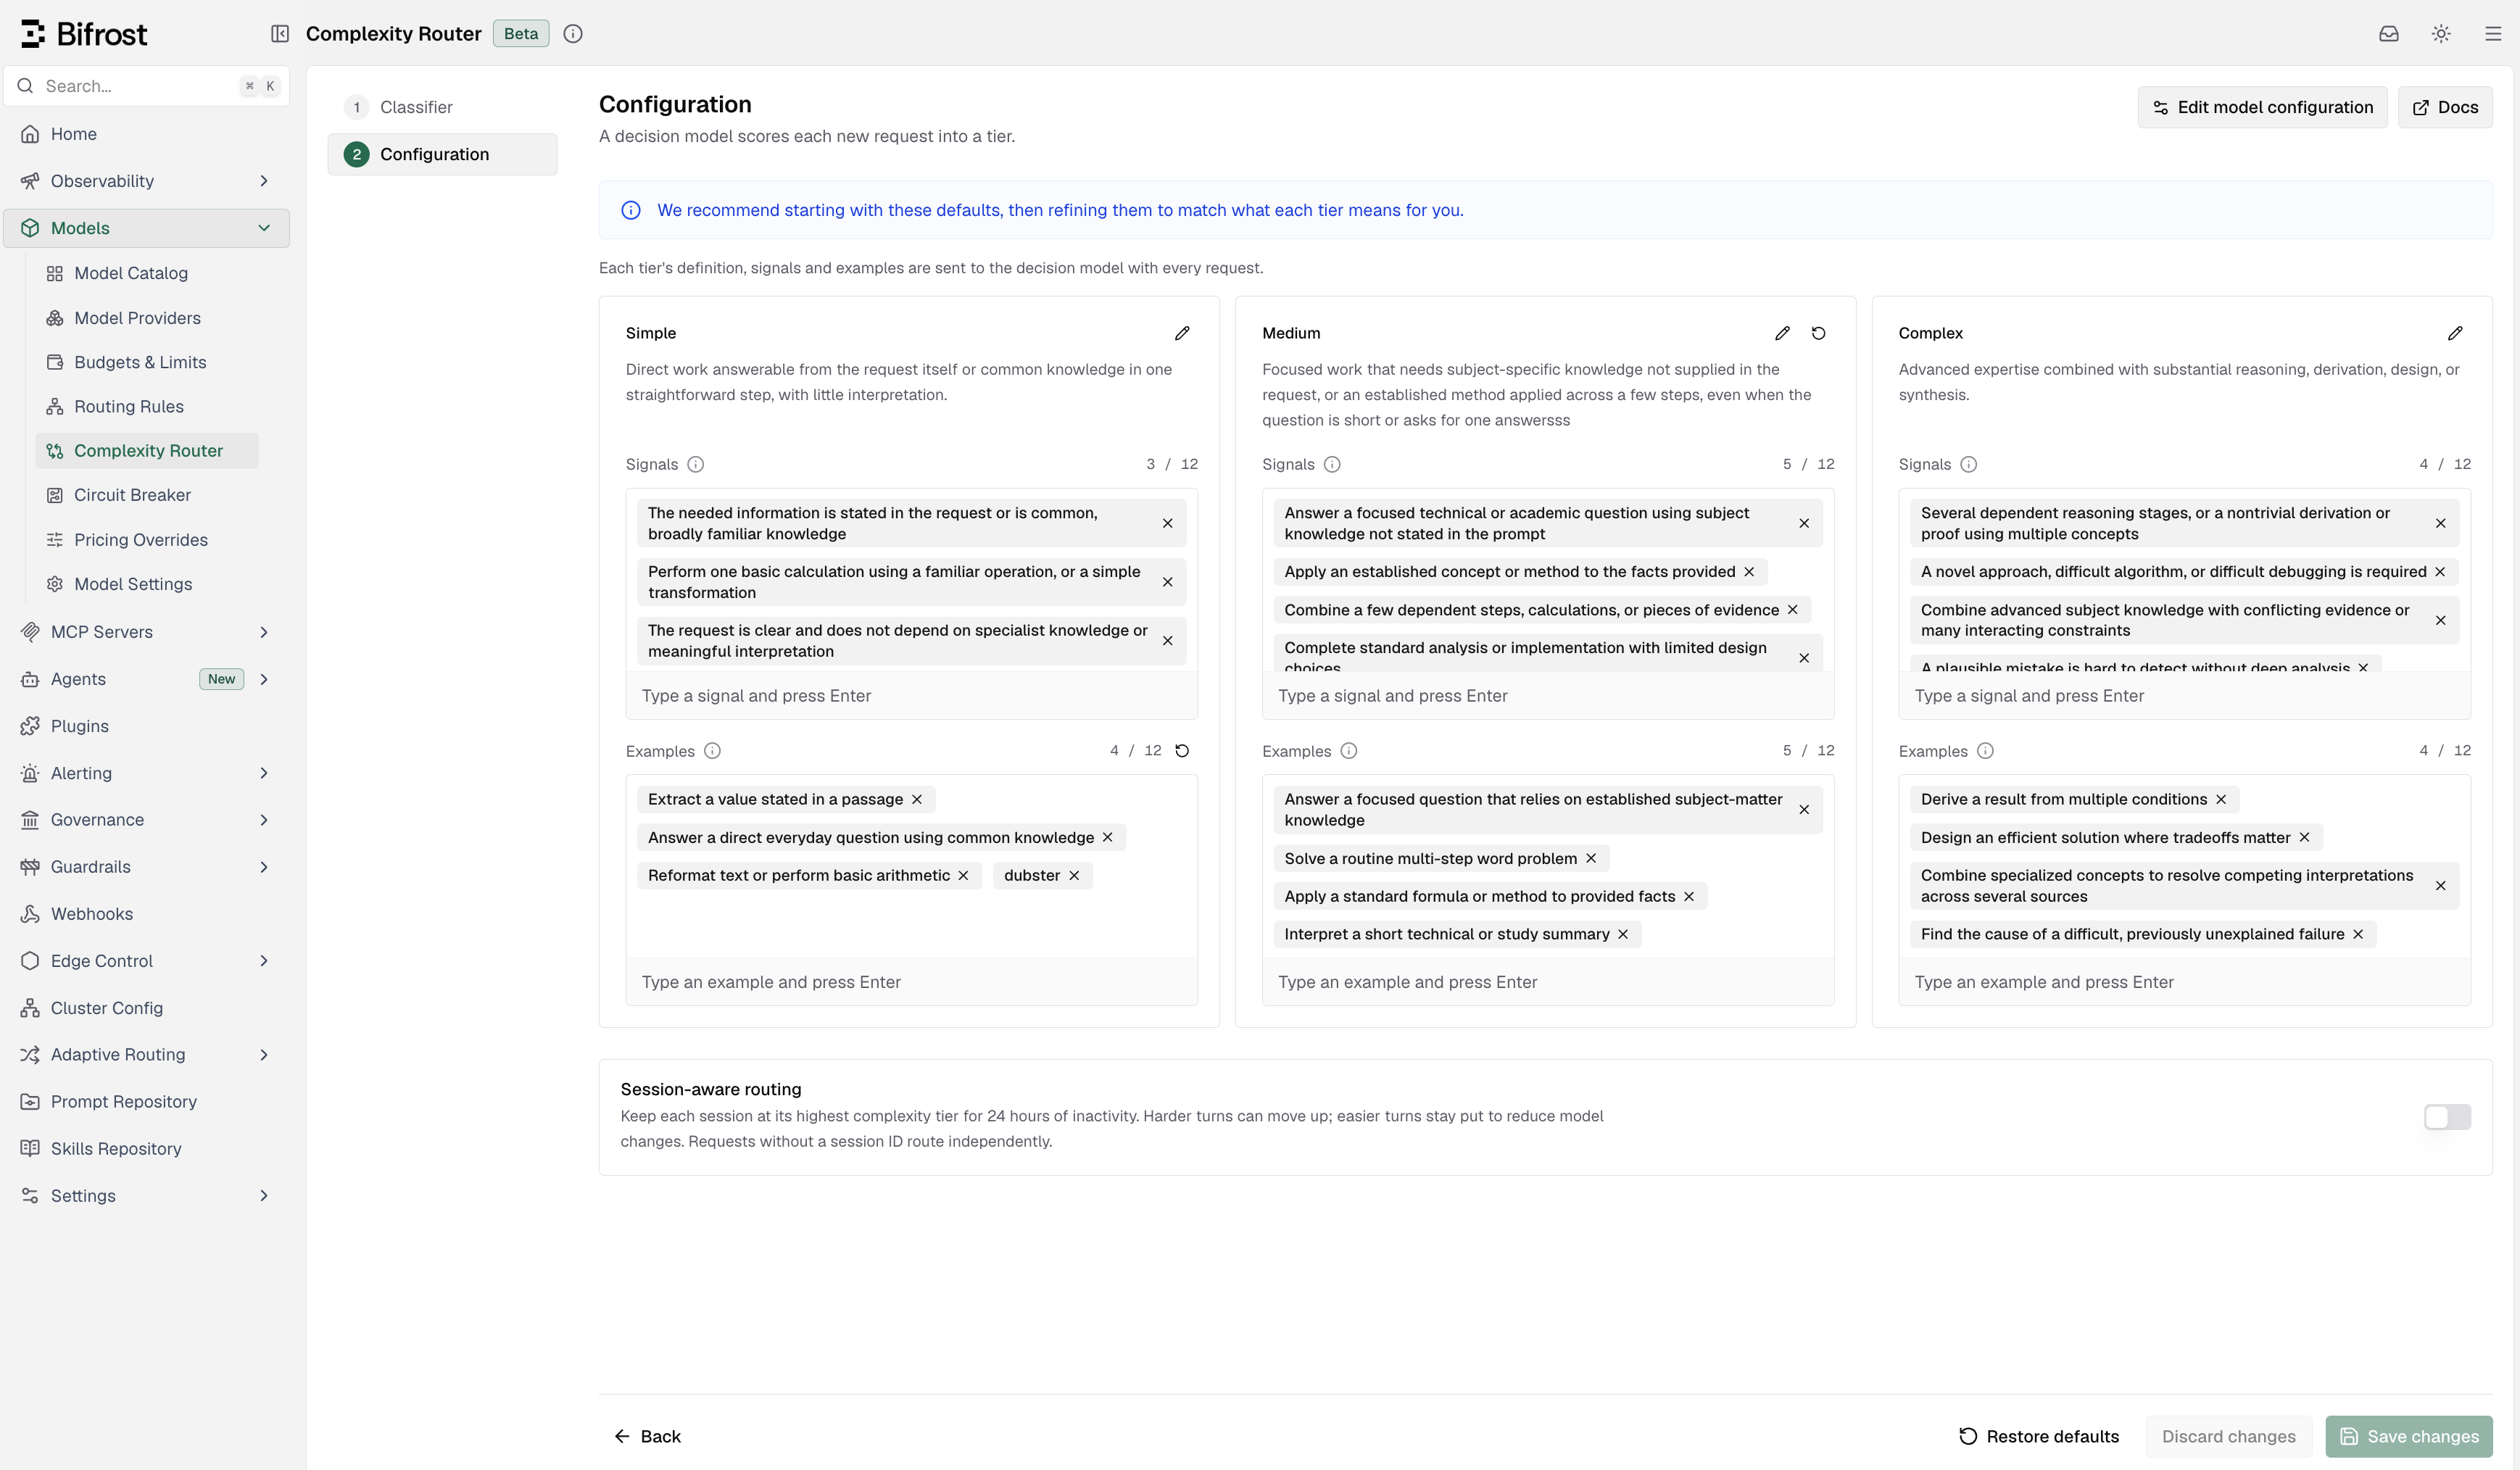Screen dimensions: 2520x1470
Task: Focus Simple tier signal input field
Action: click(x=911, y=696)
